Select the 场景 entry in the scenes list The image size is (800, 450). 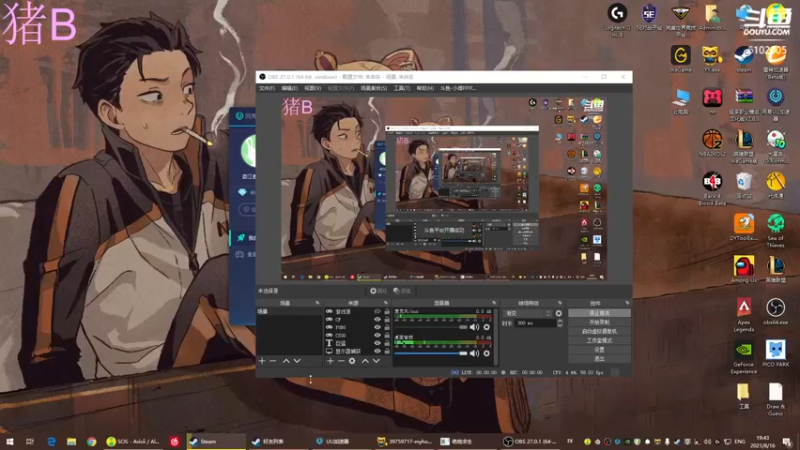tap(289, 311)
